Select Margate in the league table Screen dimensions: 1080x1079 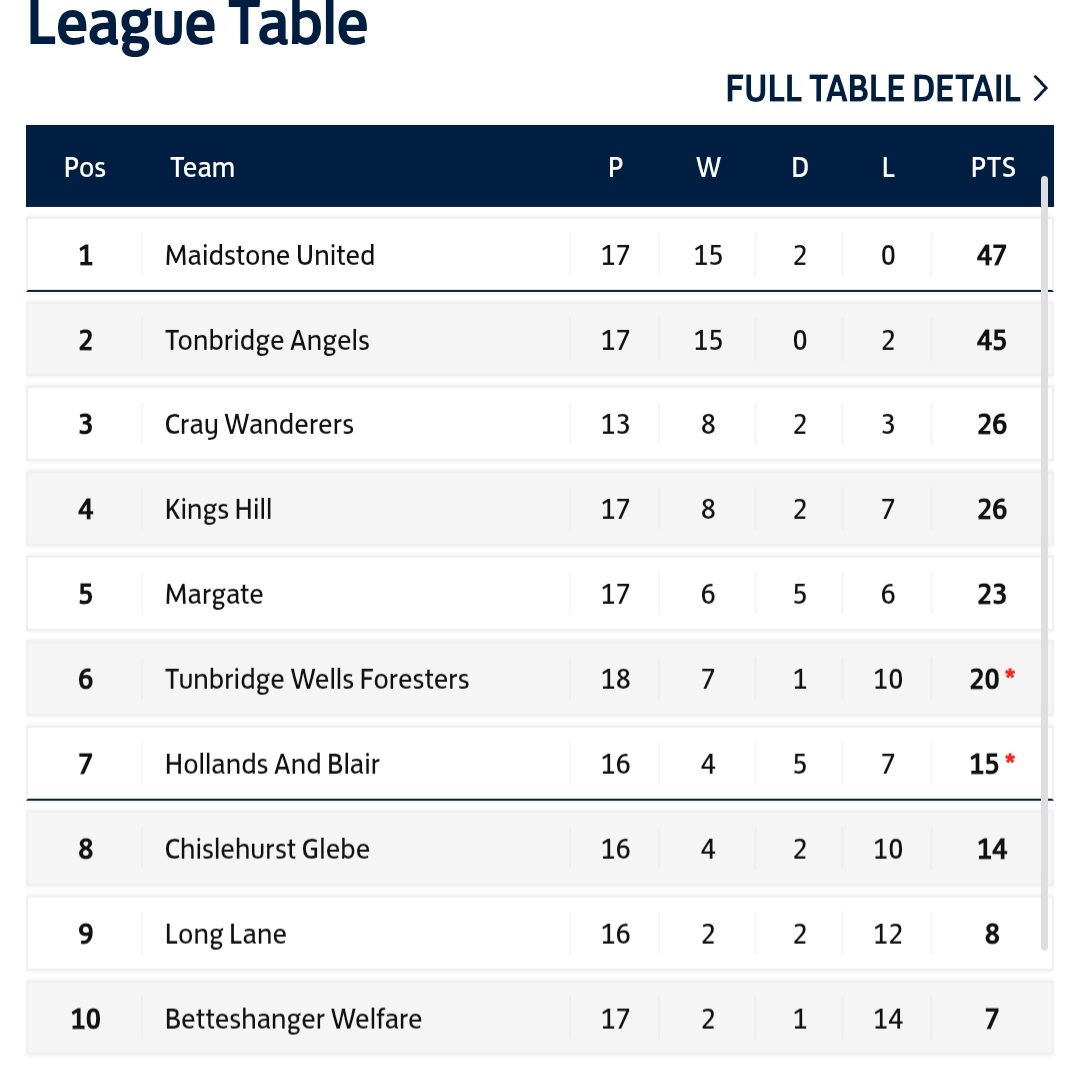pos(214,595)
